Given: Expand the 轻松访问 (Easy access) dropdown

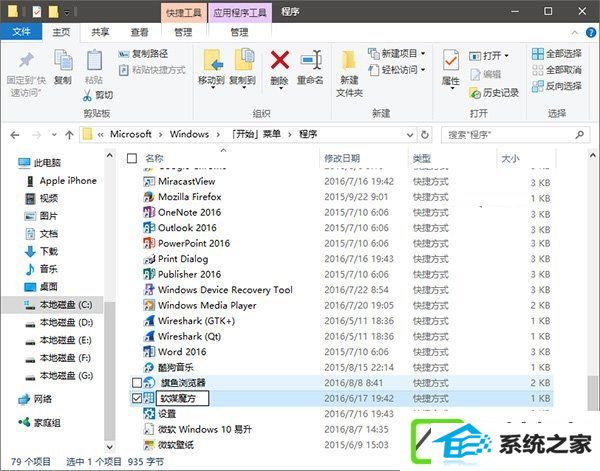Looking at the screenshot, I should (x=423, y=70).
